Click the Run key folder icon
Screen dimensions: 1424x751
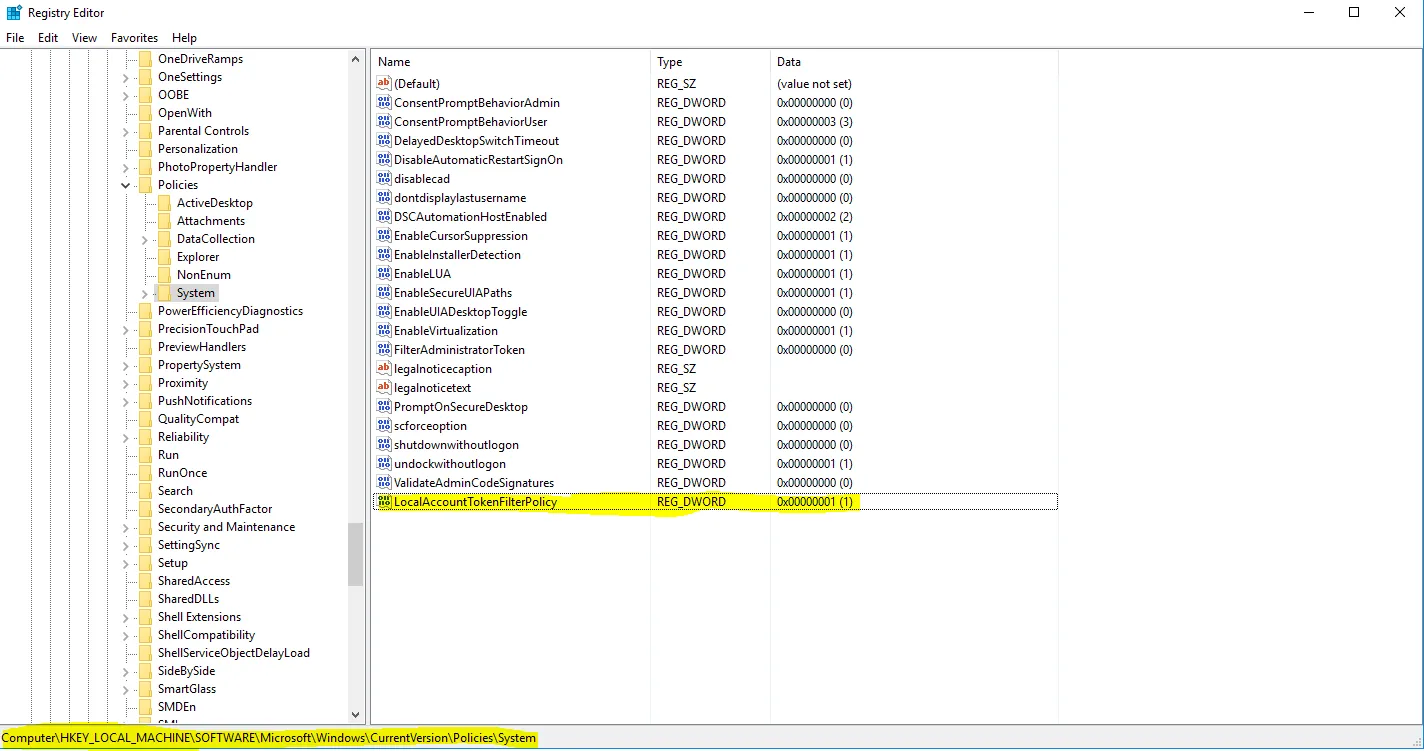pyautogui.click(x=145, y=455)
